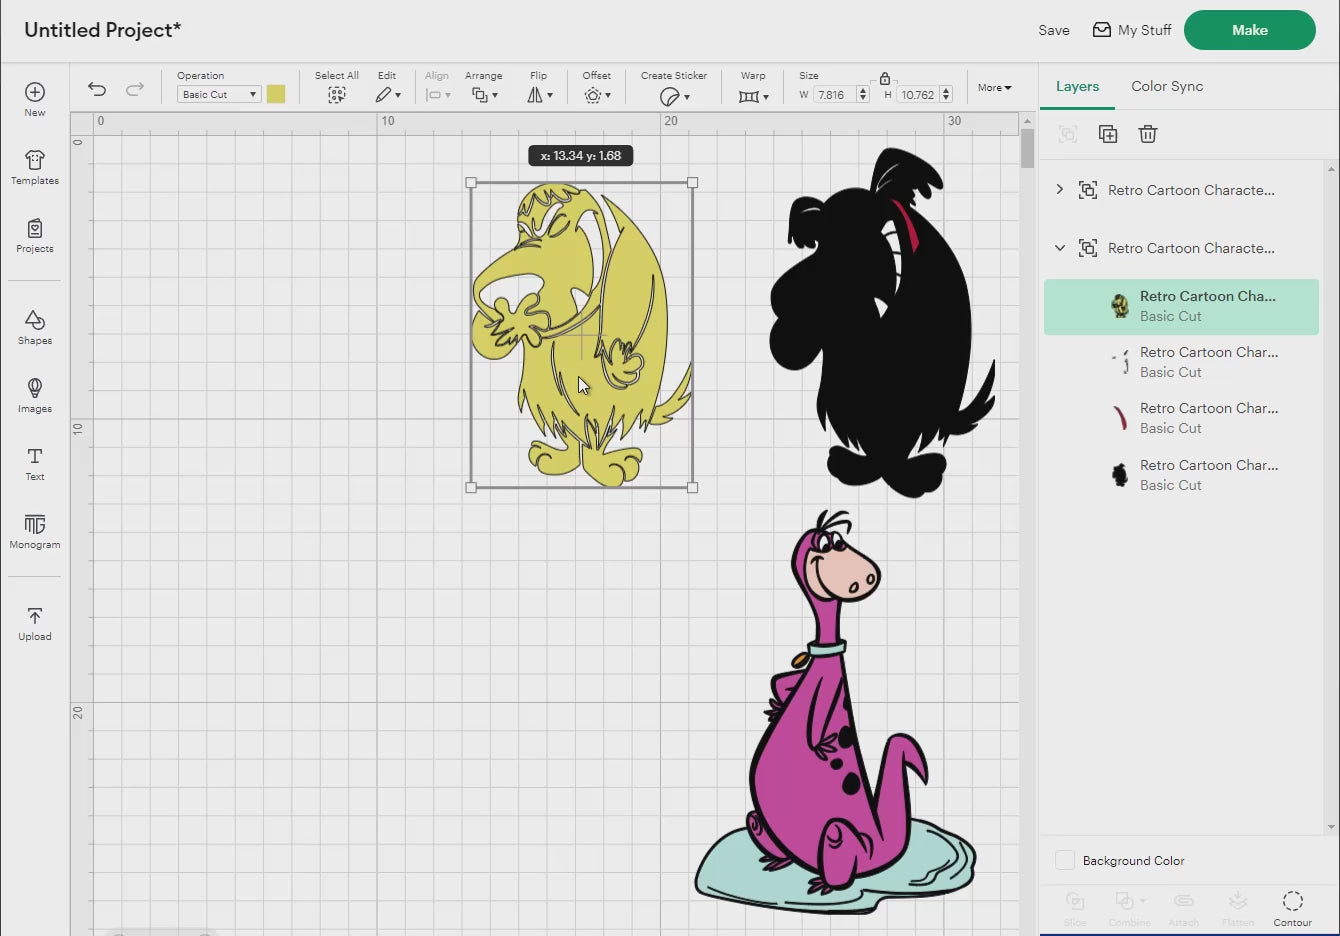1340x936 pixels.
Task: Click the canvas vertical scrollbar thumb
Action: [1027, 148]
